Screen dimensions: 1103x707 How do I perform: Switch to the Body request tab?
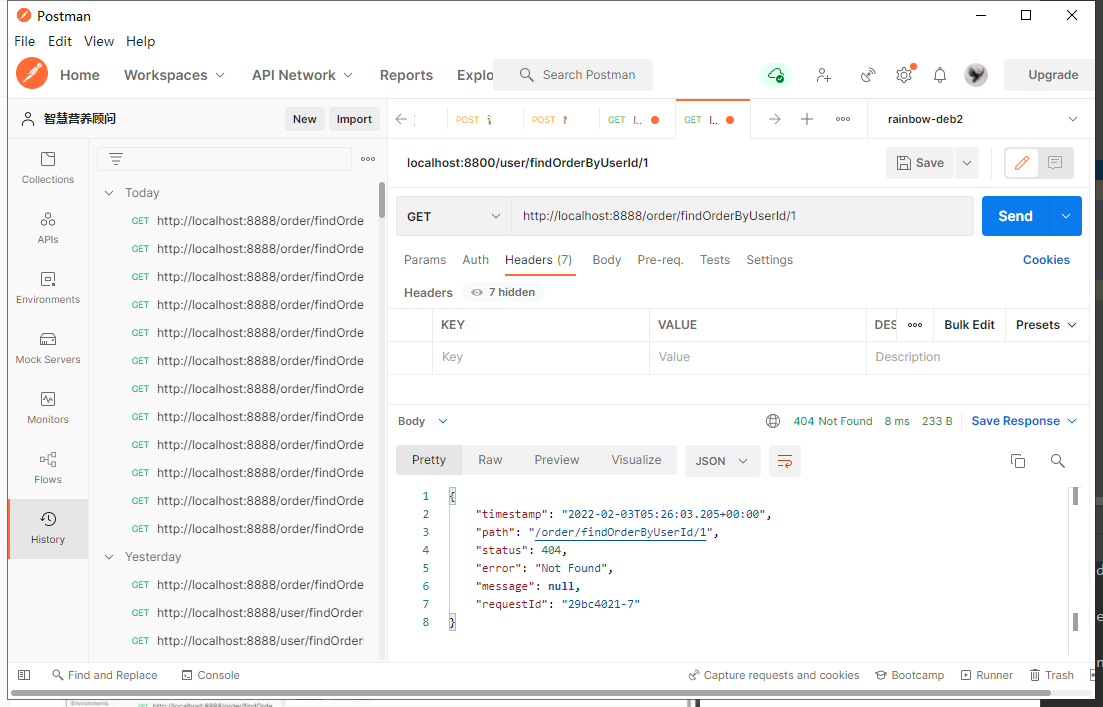coord(606,260)
